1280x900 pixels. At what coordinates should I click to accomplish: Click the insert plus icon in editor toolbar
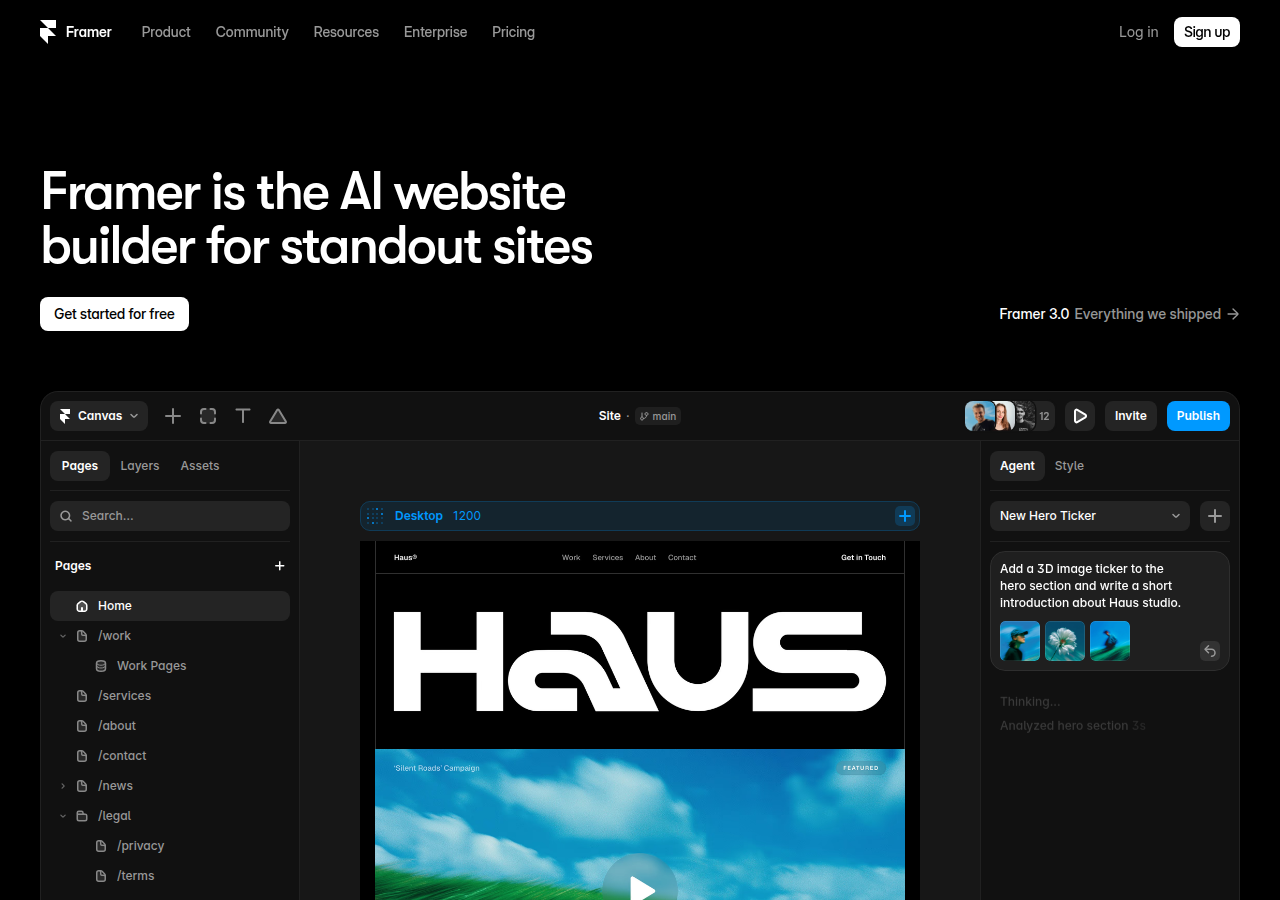tap(173, 416)
